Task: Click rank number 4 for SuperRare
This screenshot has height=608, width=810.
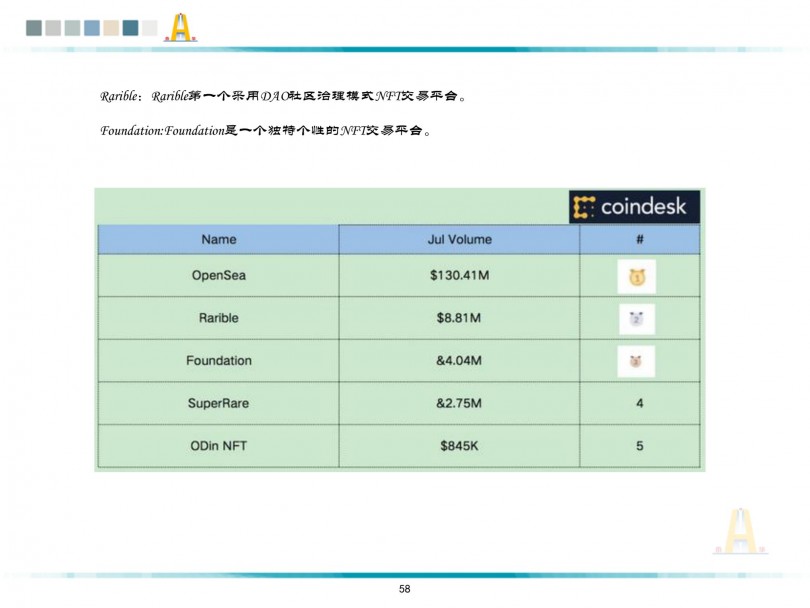Action: click(x=640, y=403)
